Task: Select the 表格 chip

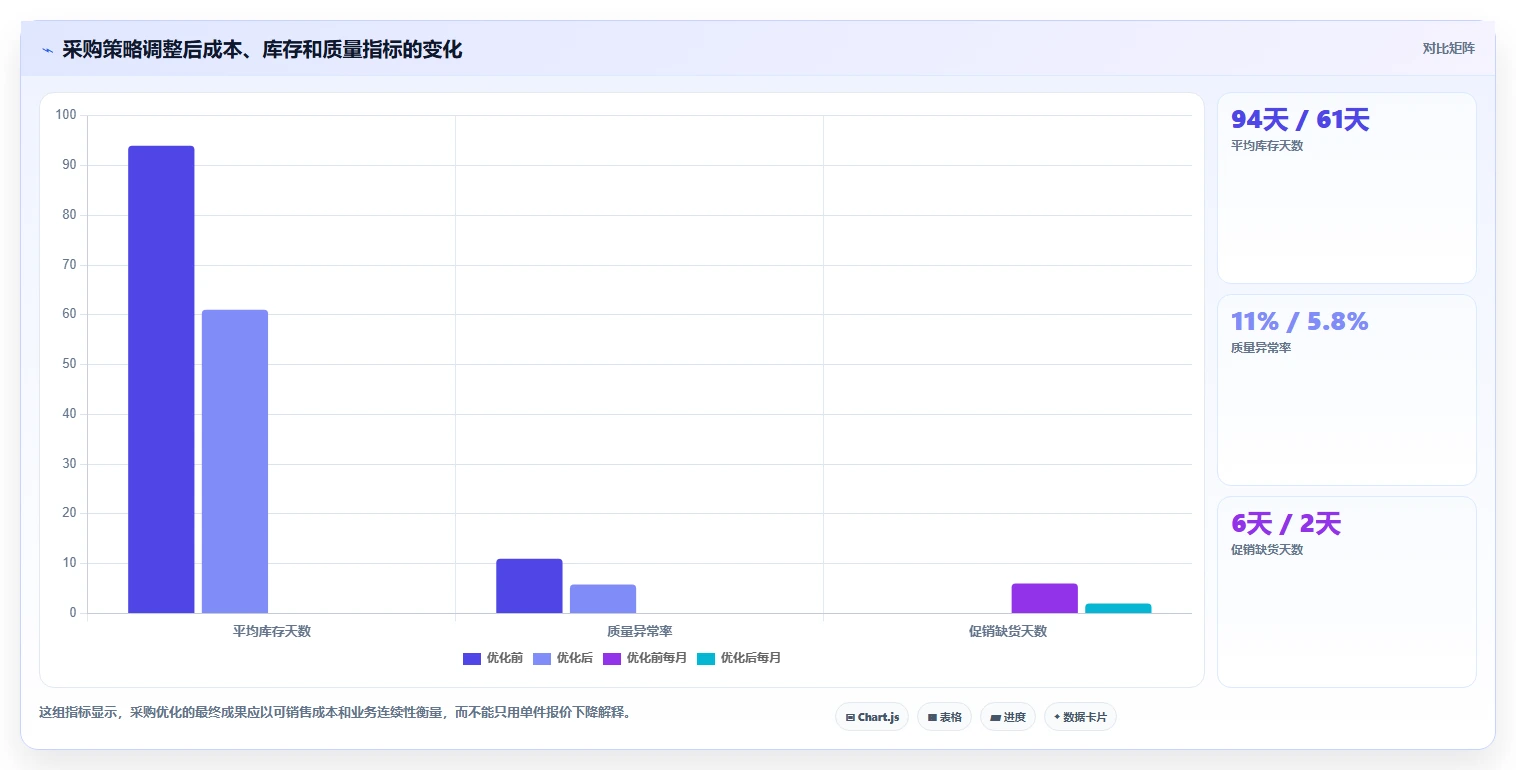Action: point(944,717)
